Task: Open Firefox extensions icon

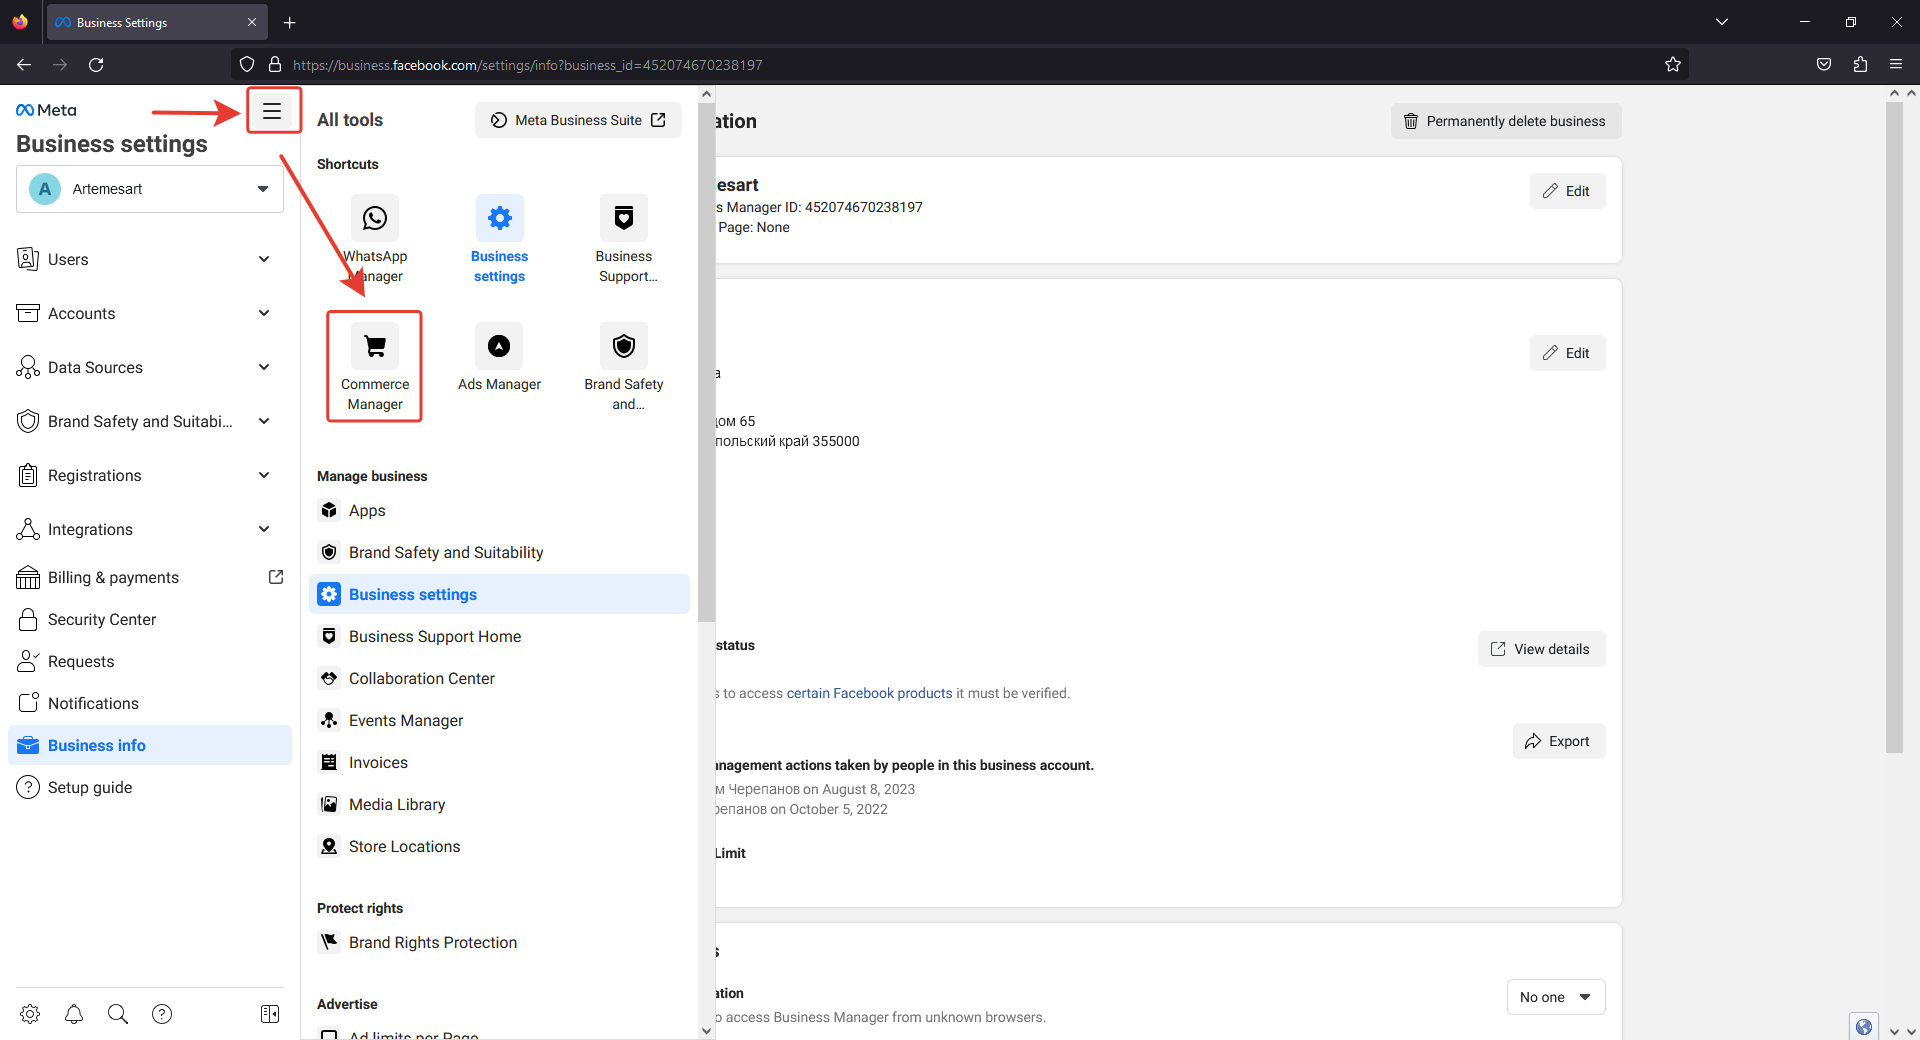Action: point(1860,65)
